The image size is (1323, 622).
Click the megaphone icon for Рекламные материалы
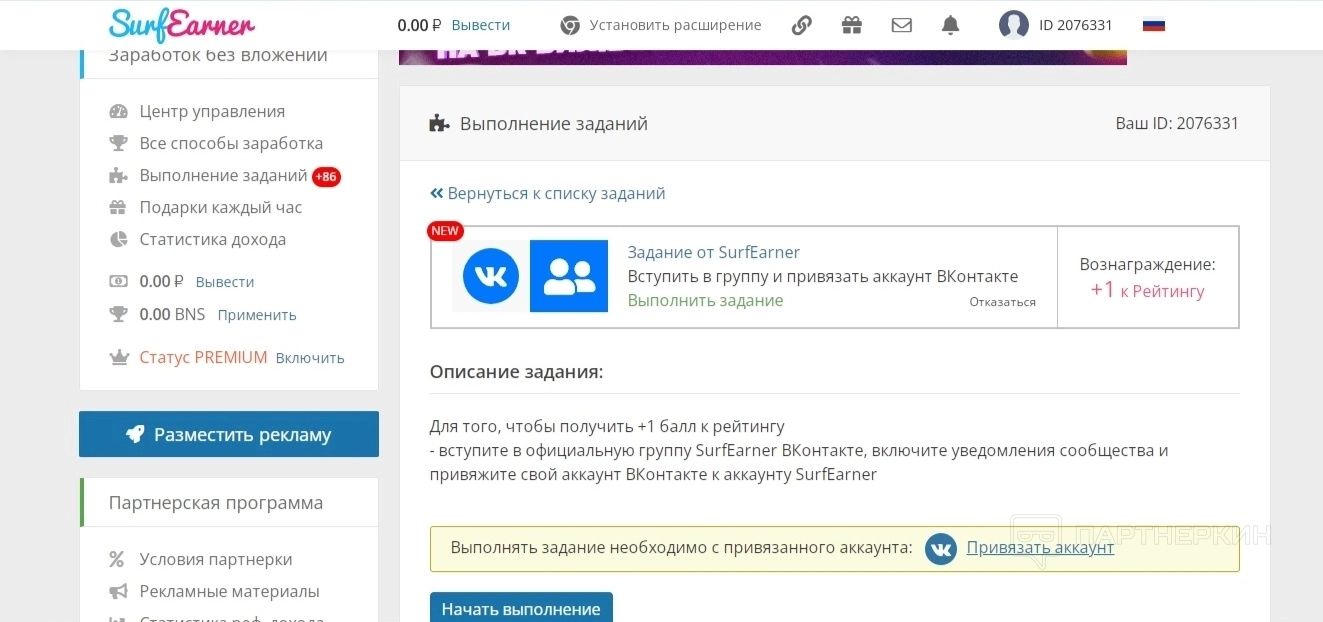click(119, 592)
